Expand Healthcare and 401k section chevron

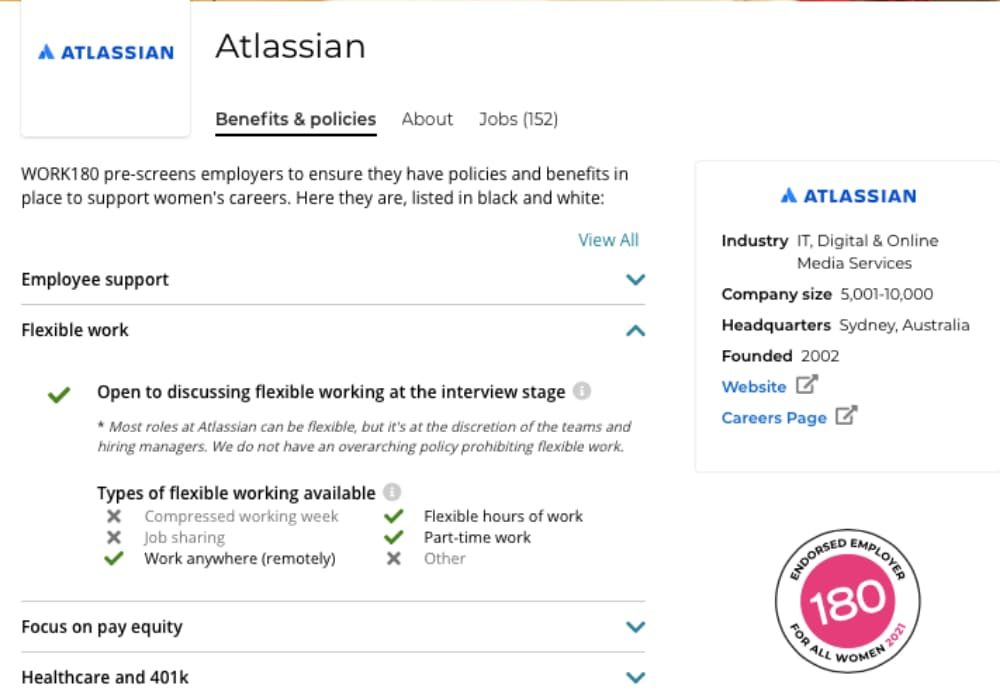tap(635, 677)
